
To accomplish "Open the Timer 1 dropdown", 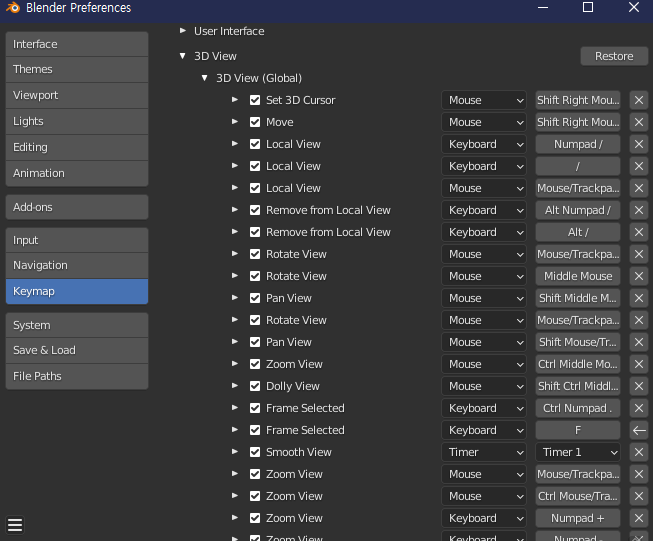I will coord(578,452).
